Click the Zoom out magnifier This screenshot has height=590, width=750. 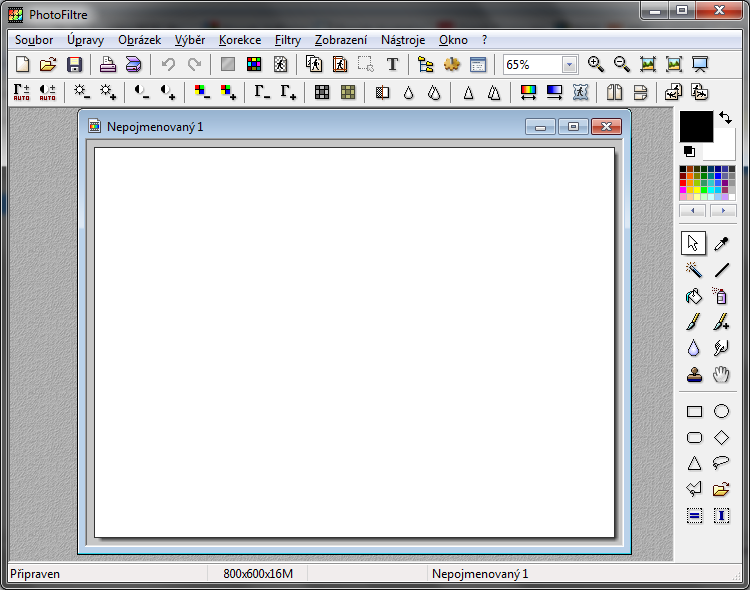point(622,64)
